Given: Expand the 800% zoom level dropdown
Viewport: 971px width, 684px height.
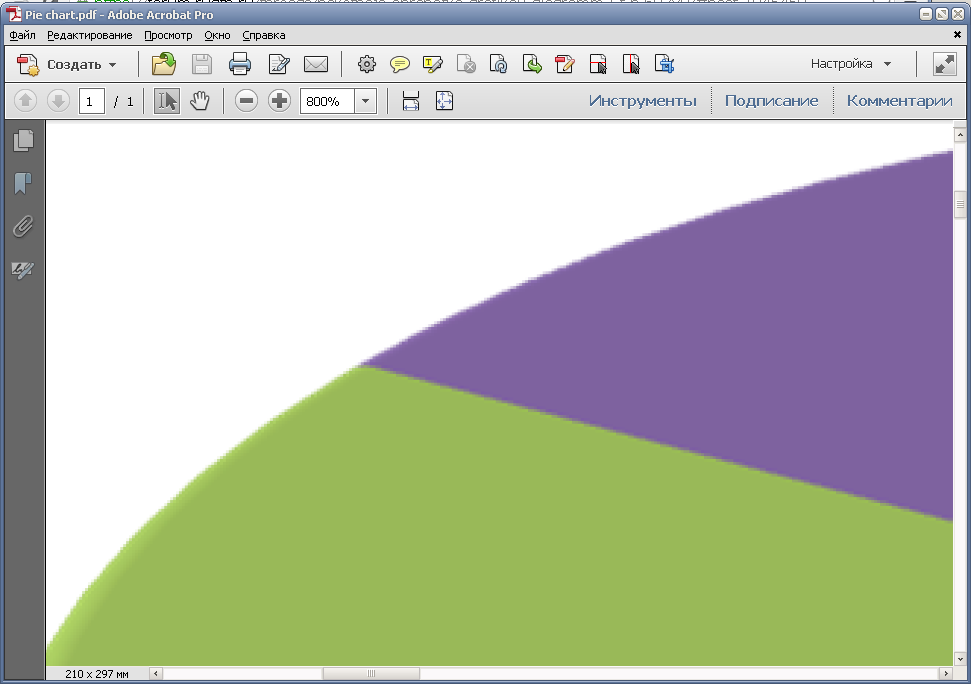Looking at the screenshot, I should [365, 101].
